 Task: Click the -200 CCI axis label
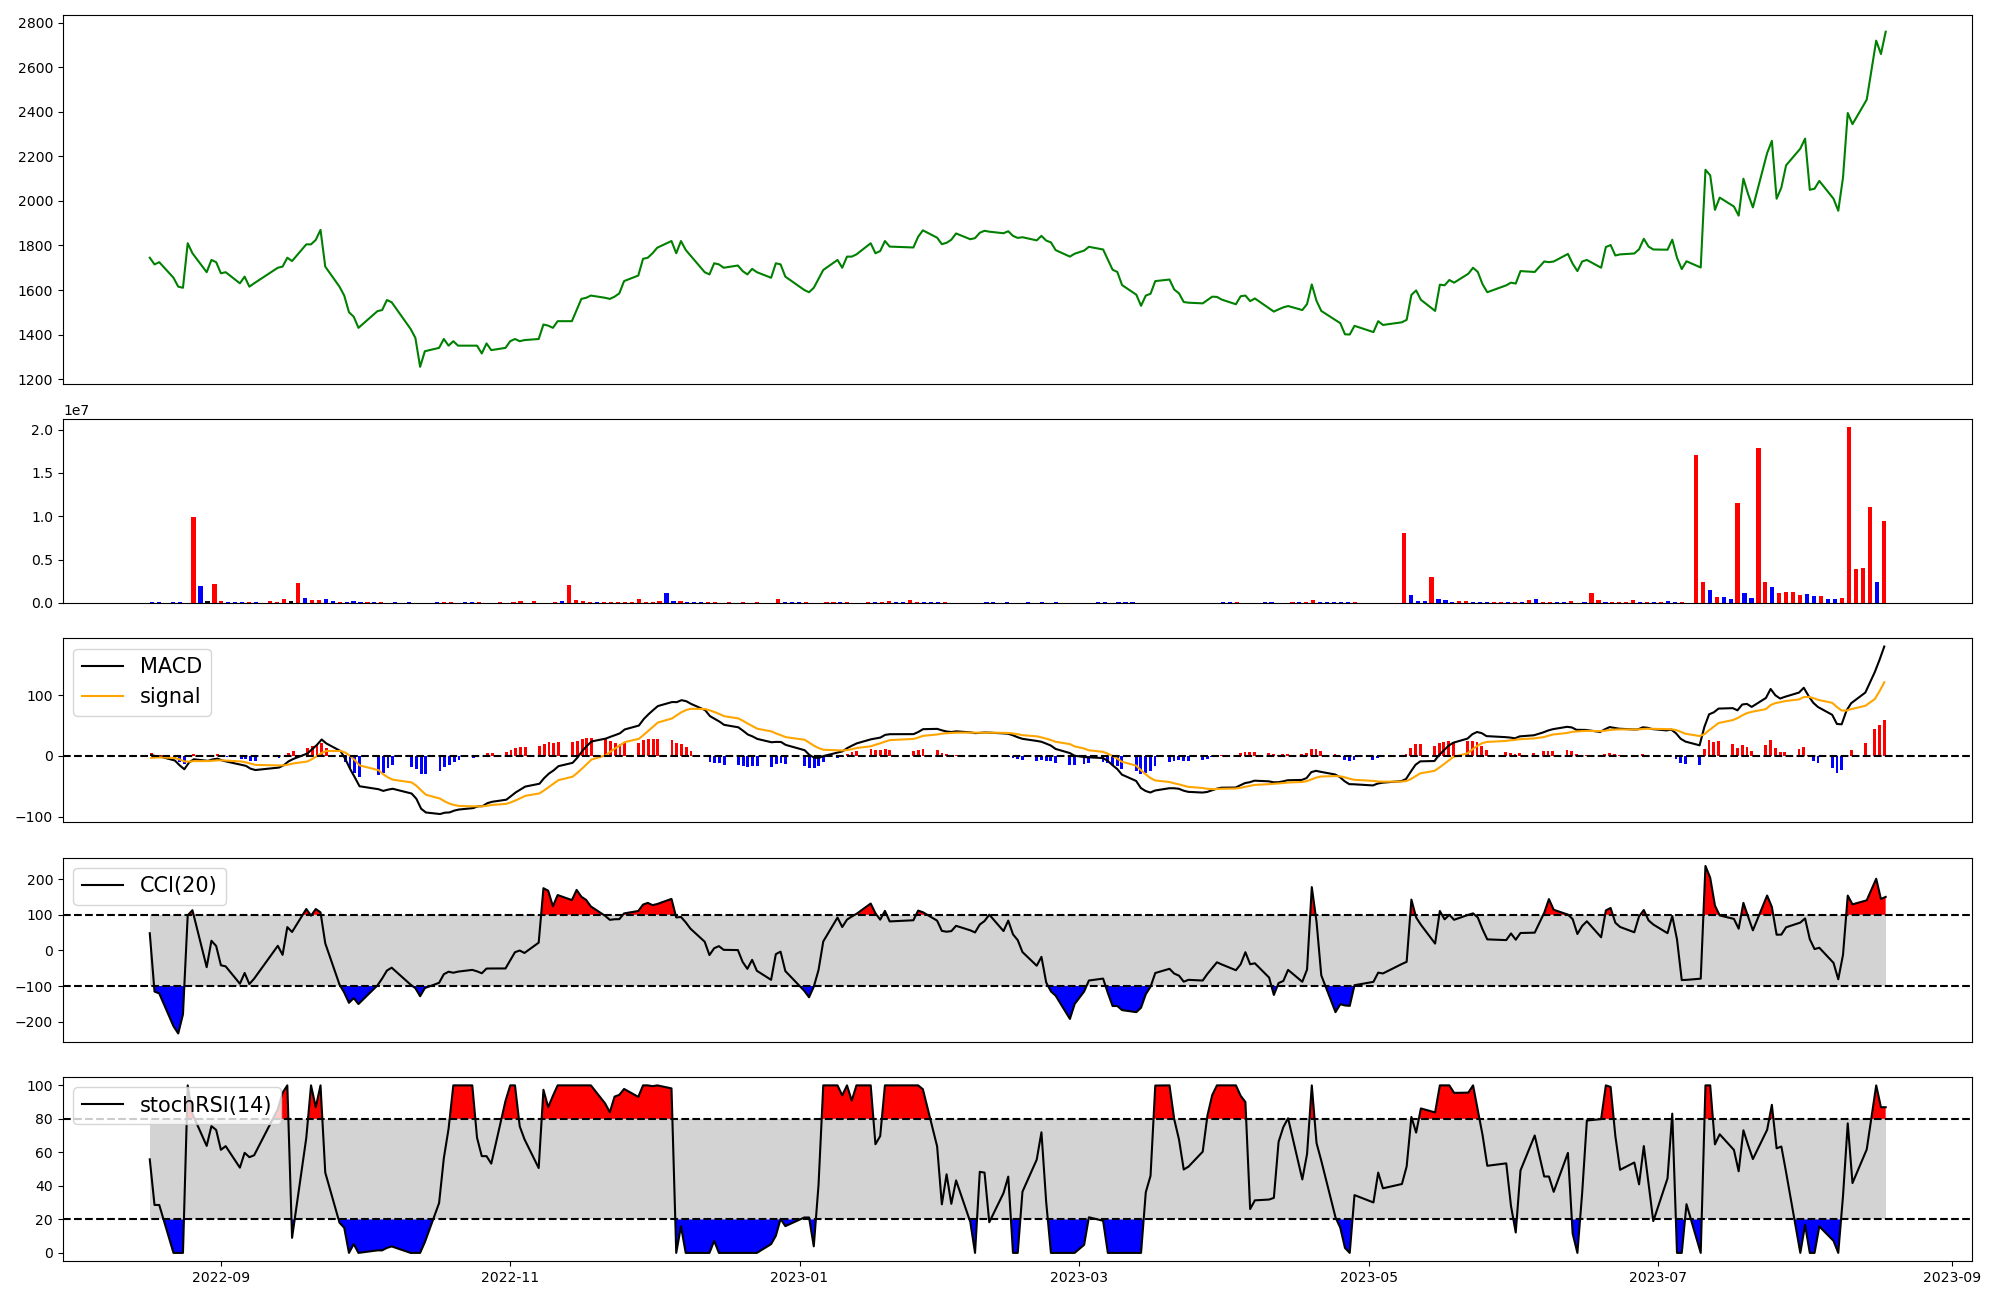pyautogui.click(x=34, y=1022)
